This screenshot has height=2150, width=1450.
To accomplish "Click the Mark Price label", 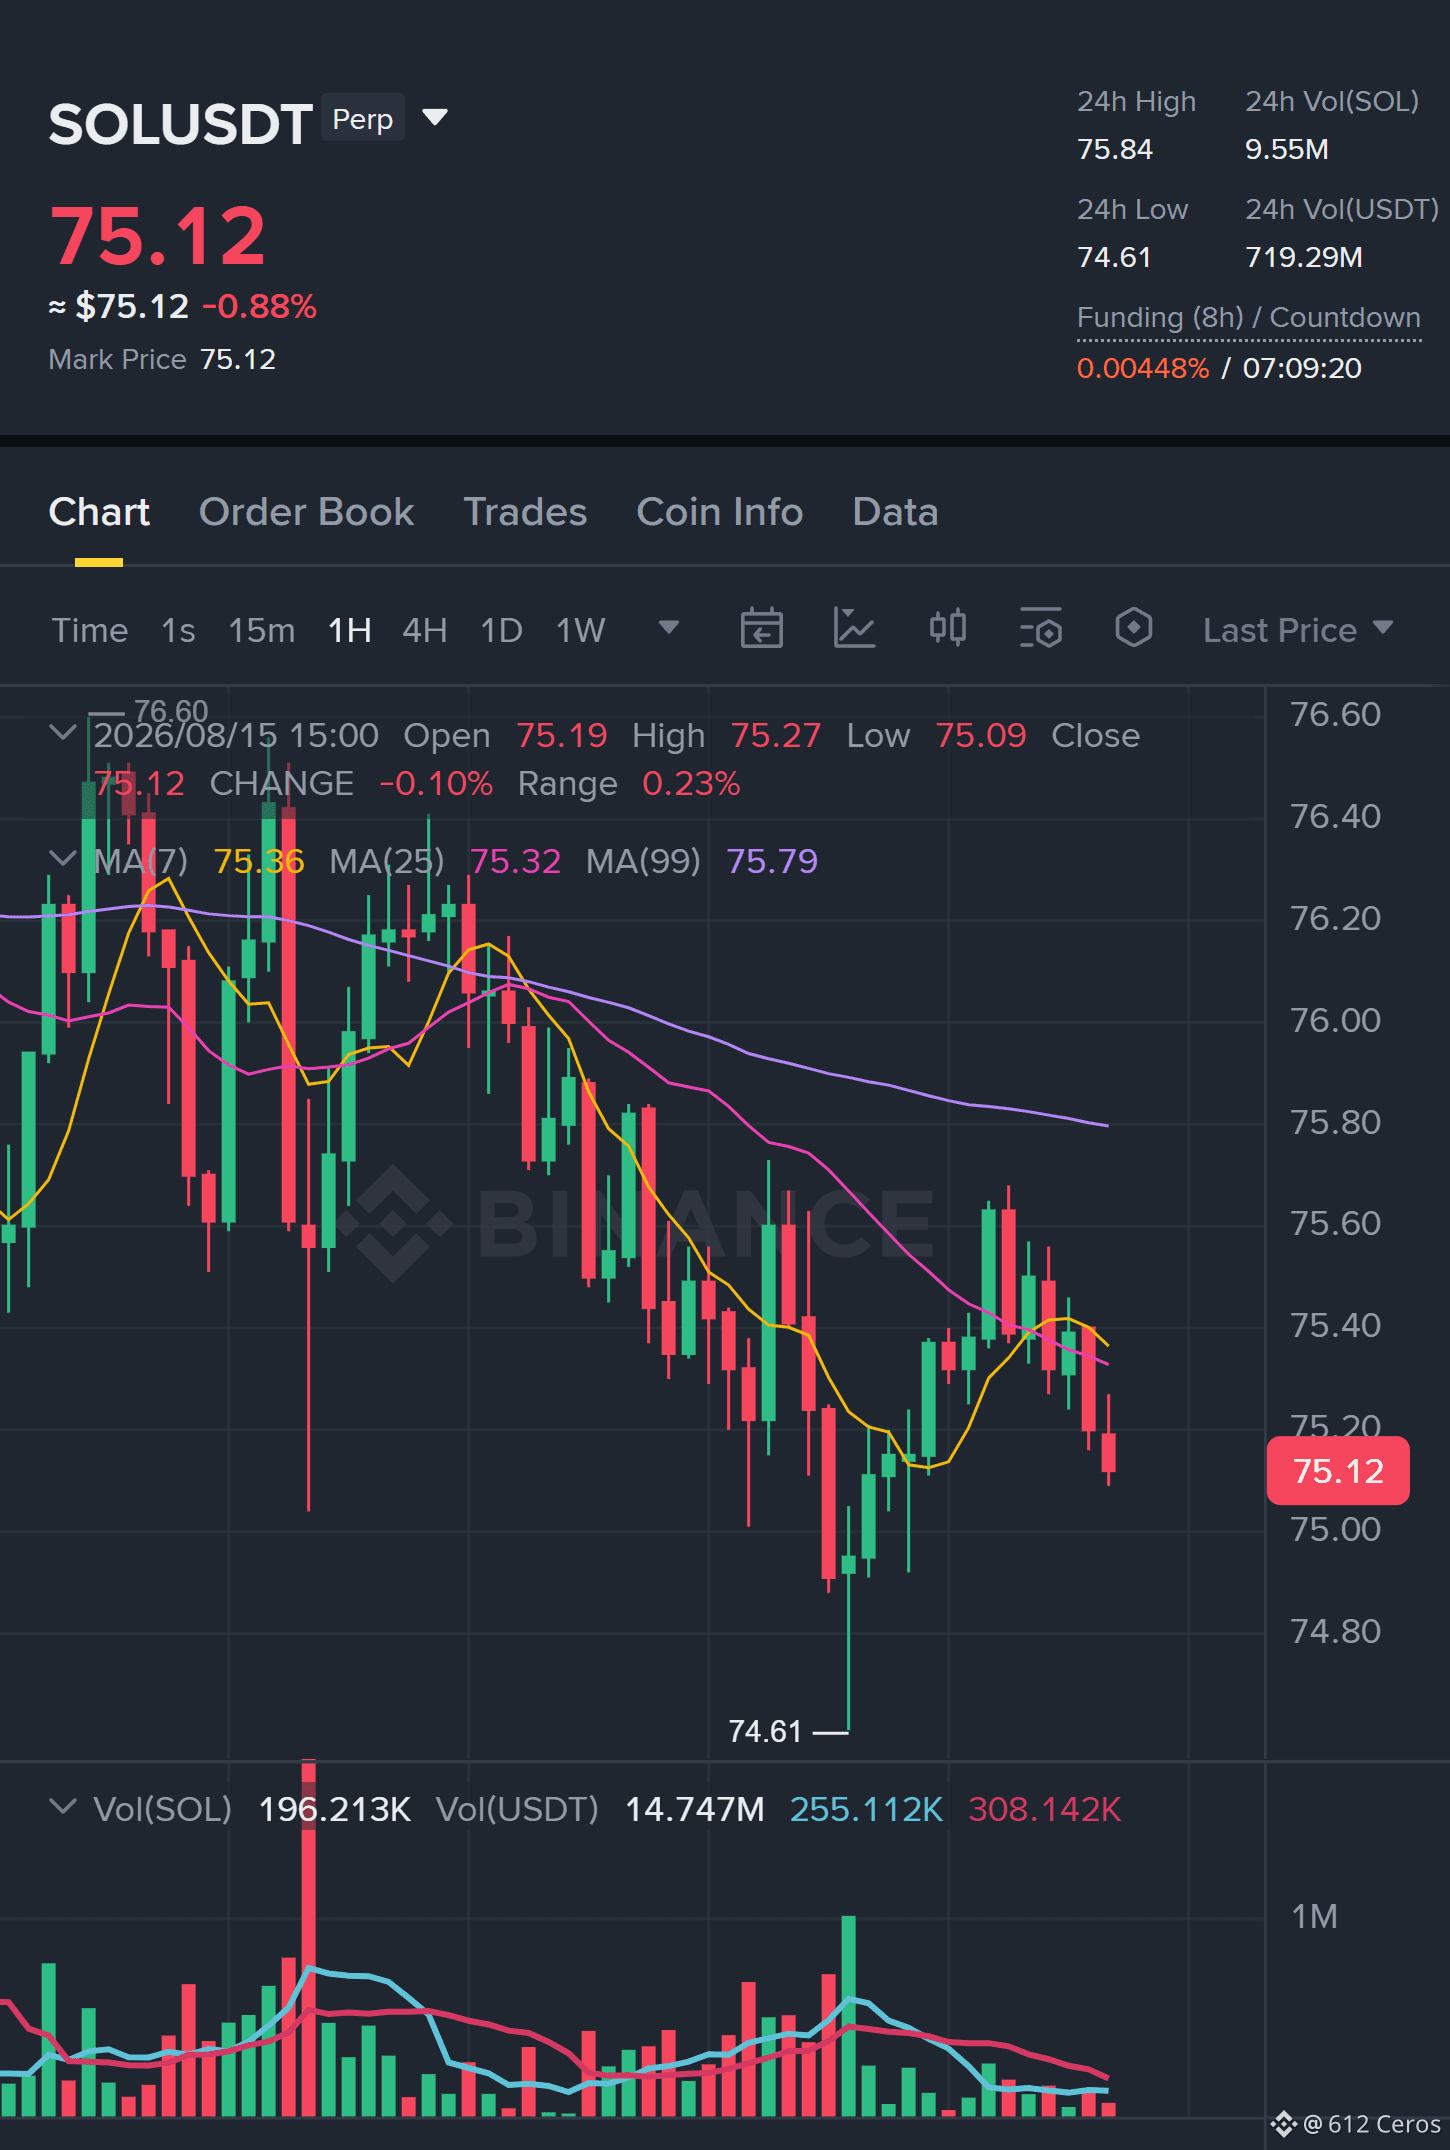I will (x=117, y=359).
